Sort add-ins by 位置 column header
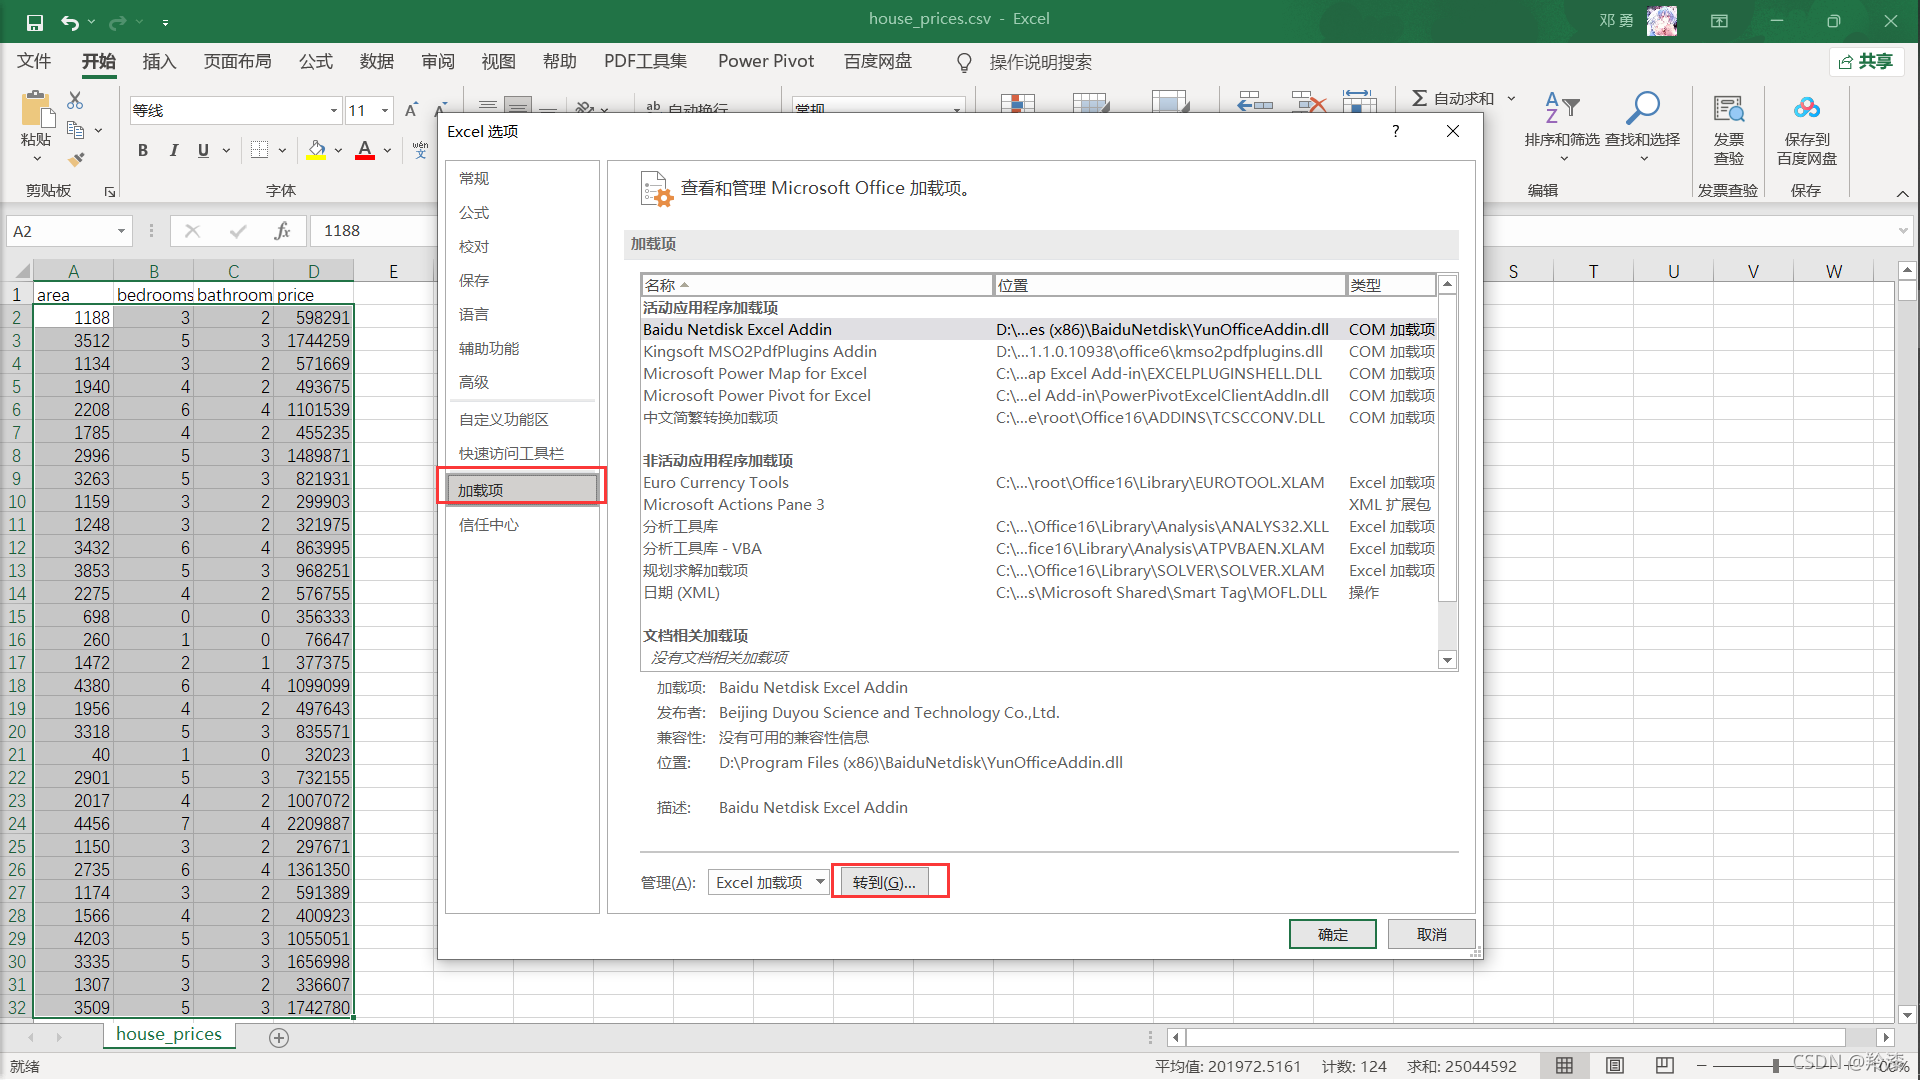 pyautogui.click(x=1170, y=285)
